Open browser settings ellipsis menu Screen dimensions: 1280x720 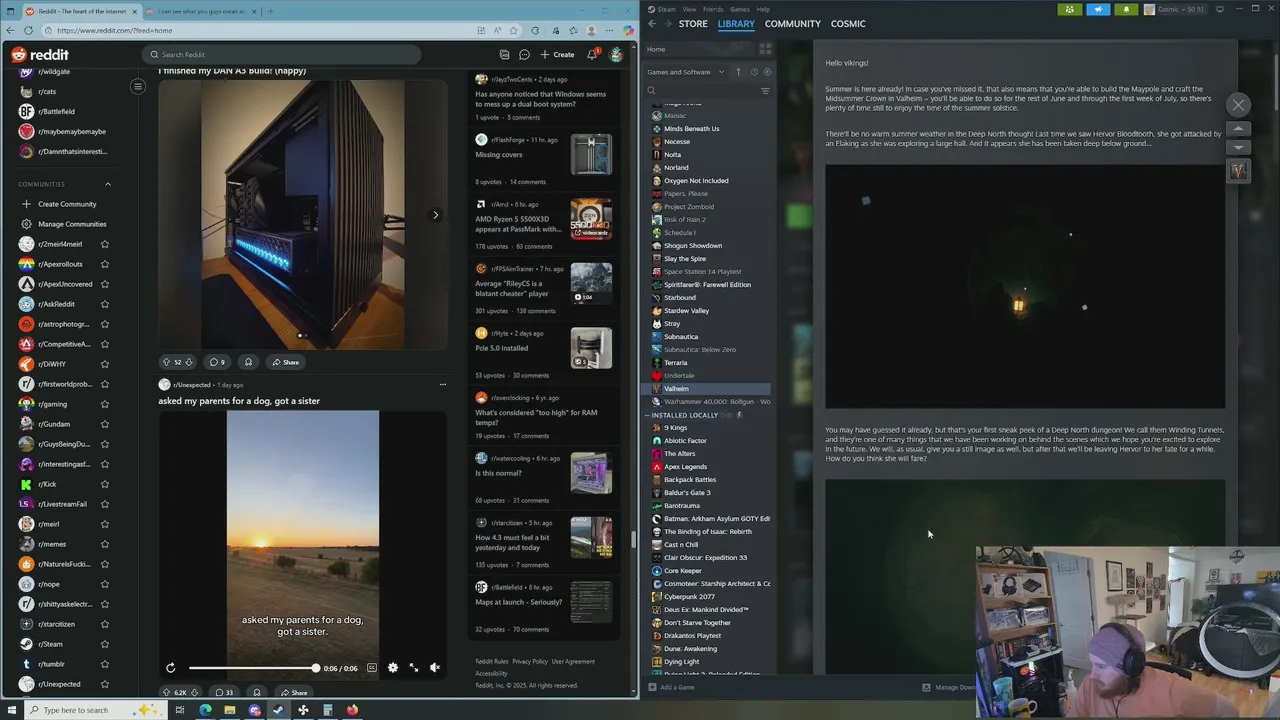pos(609,30)
